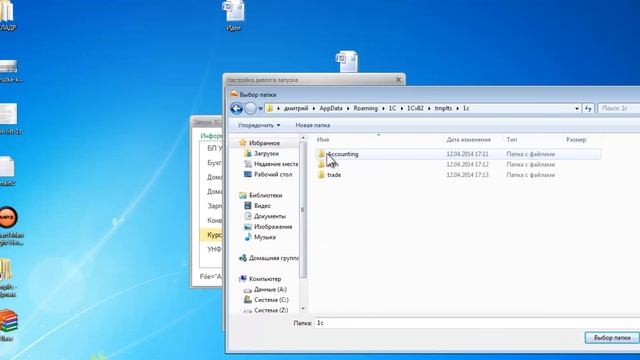The height and width of the screenshot is (360, 640).
Task: Sort by the 'Размер' column header
Action: (x=576, y=140)
